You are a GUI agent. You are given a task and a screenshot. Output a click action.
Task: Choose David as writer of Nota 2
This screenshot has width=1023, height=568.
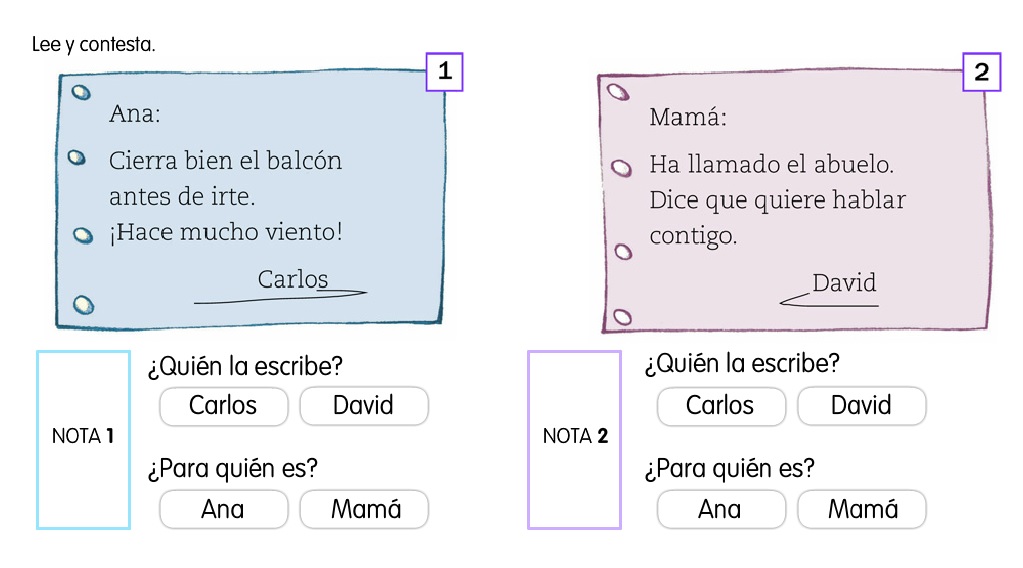click(x=861, y=406)
